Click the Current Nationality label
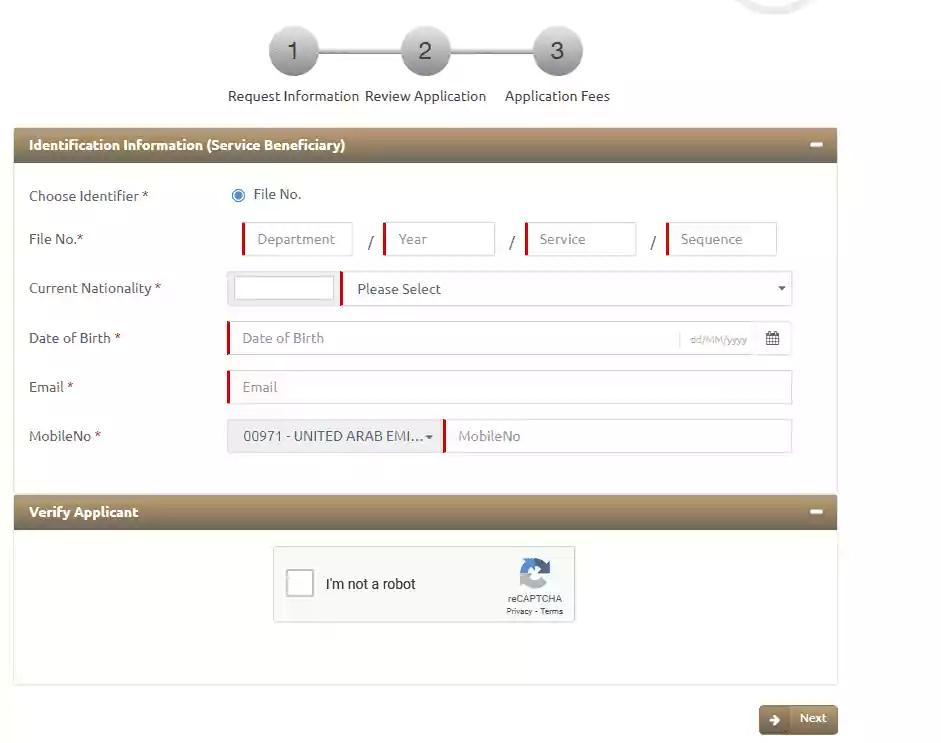This screenshot has height=743, width=941. click(95, 289)
